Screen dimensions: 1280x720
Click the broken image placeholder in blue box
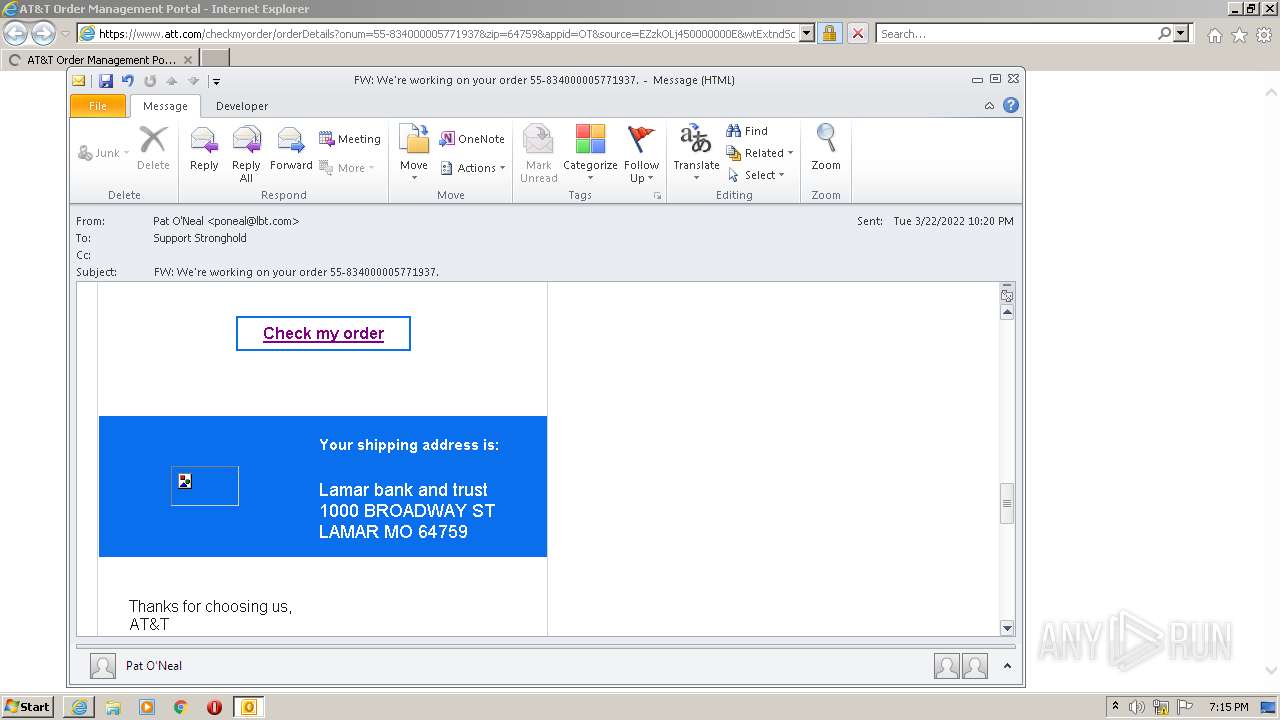(x=205, y=485)
